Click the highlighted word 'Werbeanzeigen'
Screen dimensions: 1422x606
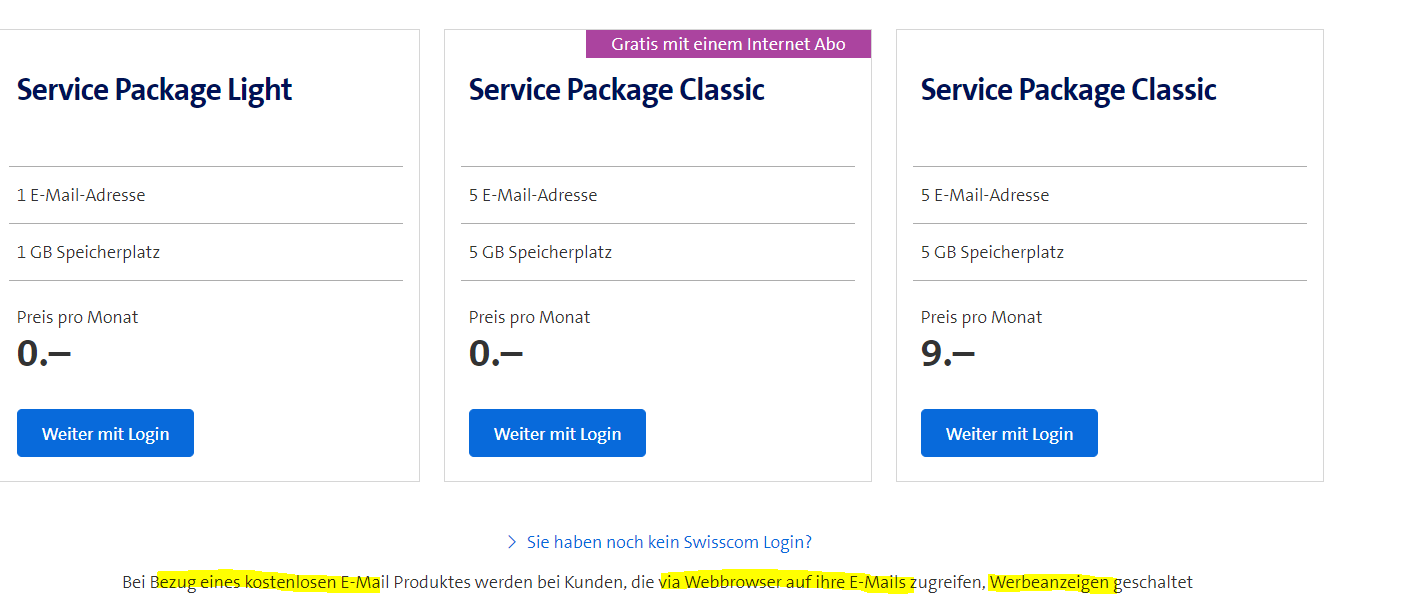tap(1049, 583)
